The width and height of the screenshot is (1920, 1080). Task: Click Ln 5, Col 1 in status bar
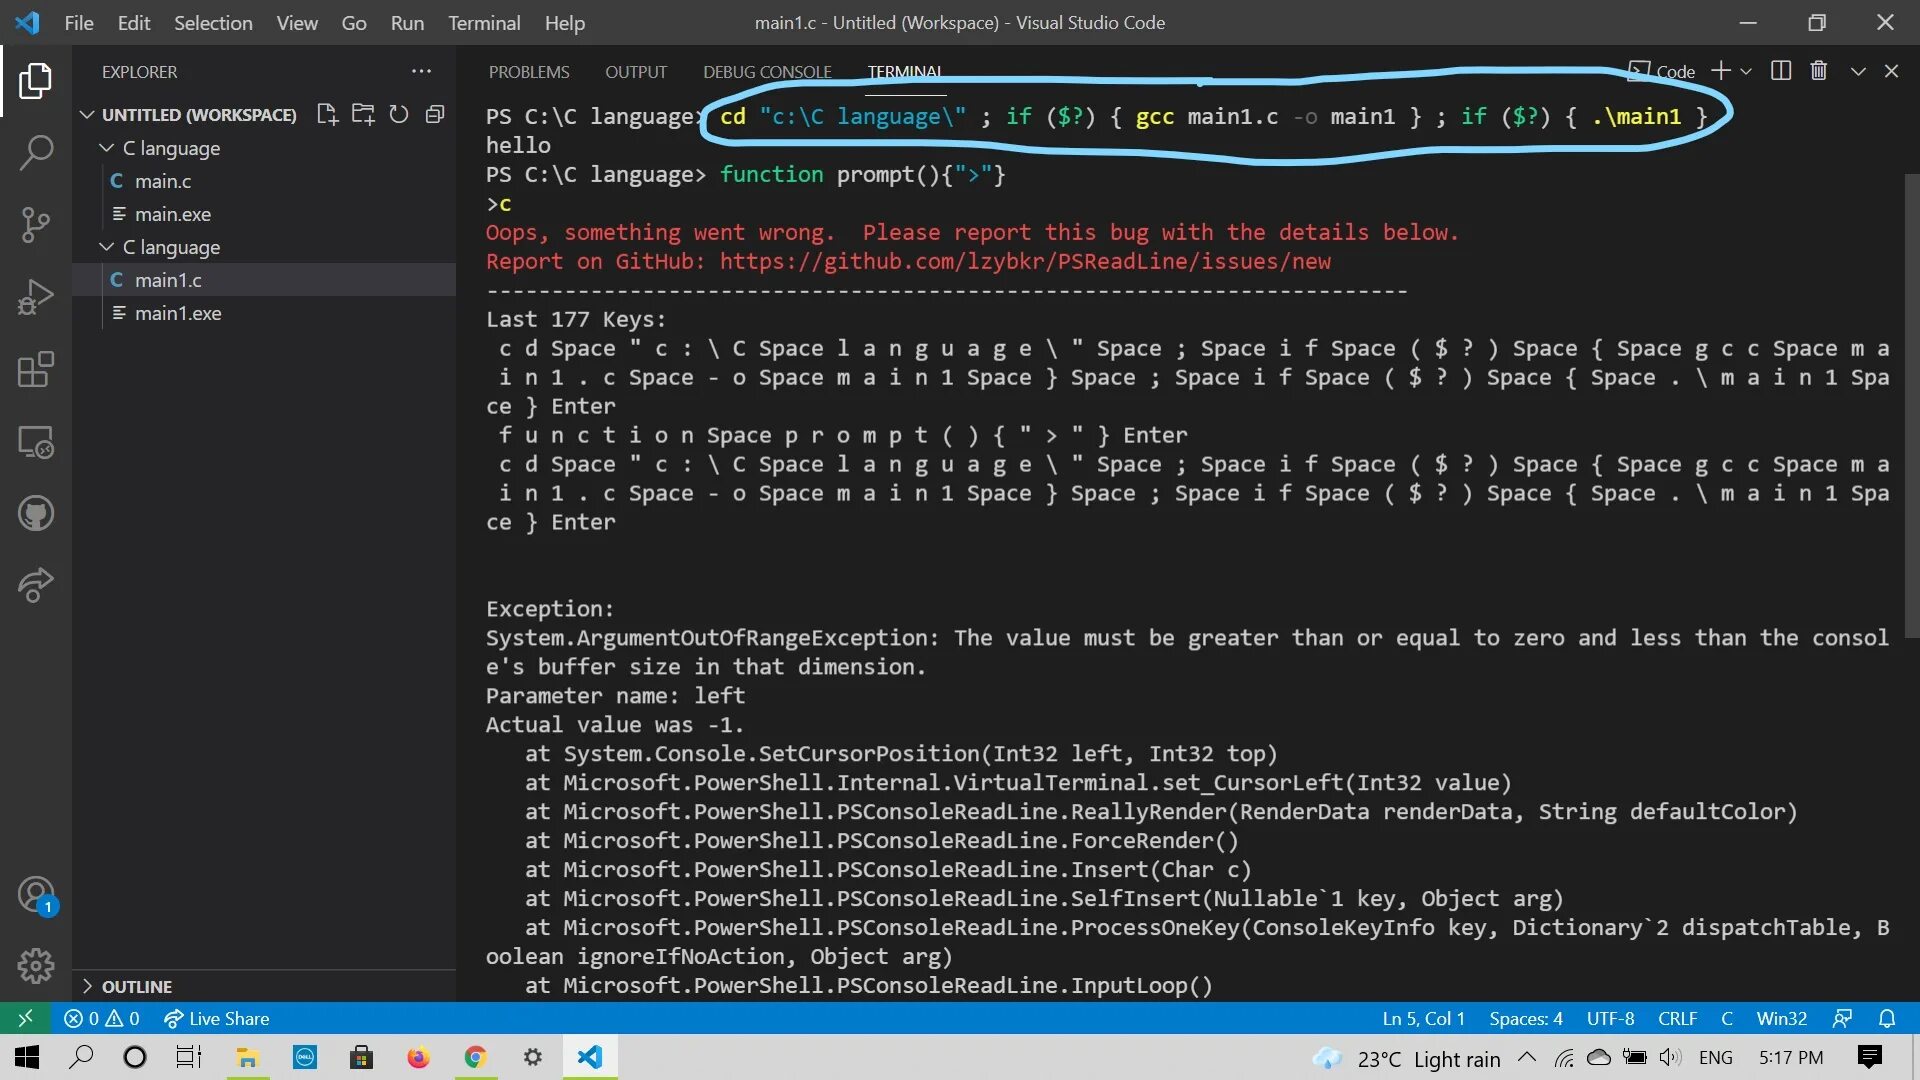1423,1018
